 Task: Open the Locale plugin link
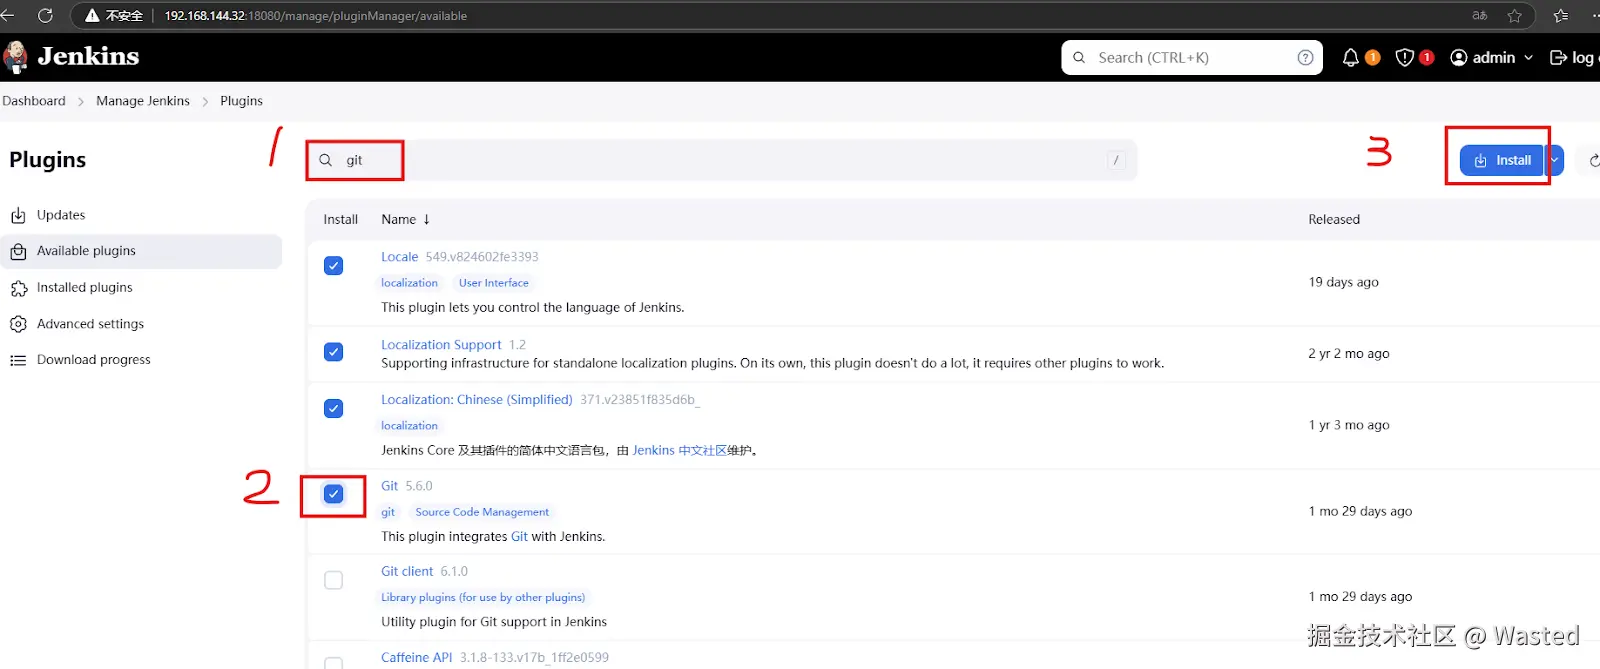tap(399, 257)
